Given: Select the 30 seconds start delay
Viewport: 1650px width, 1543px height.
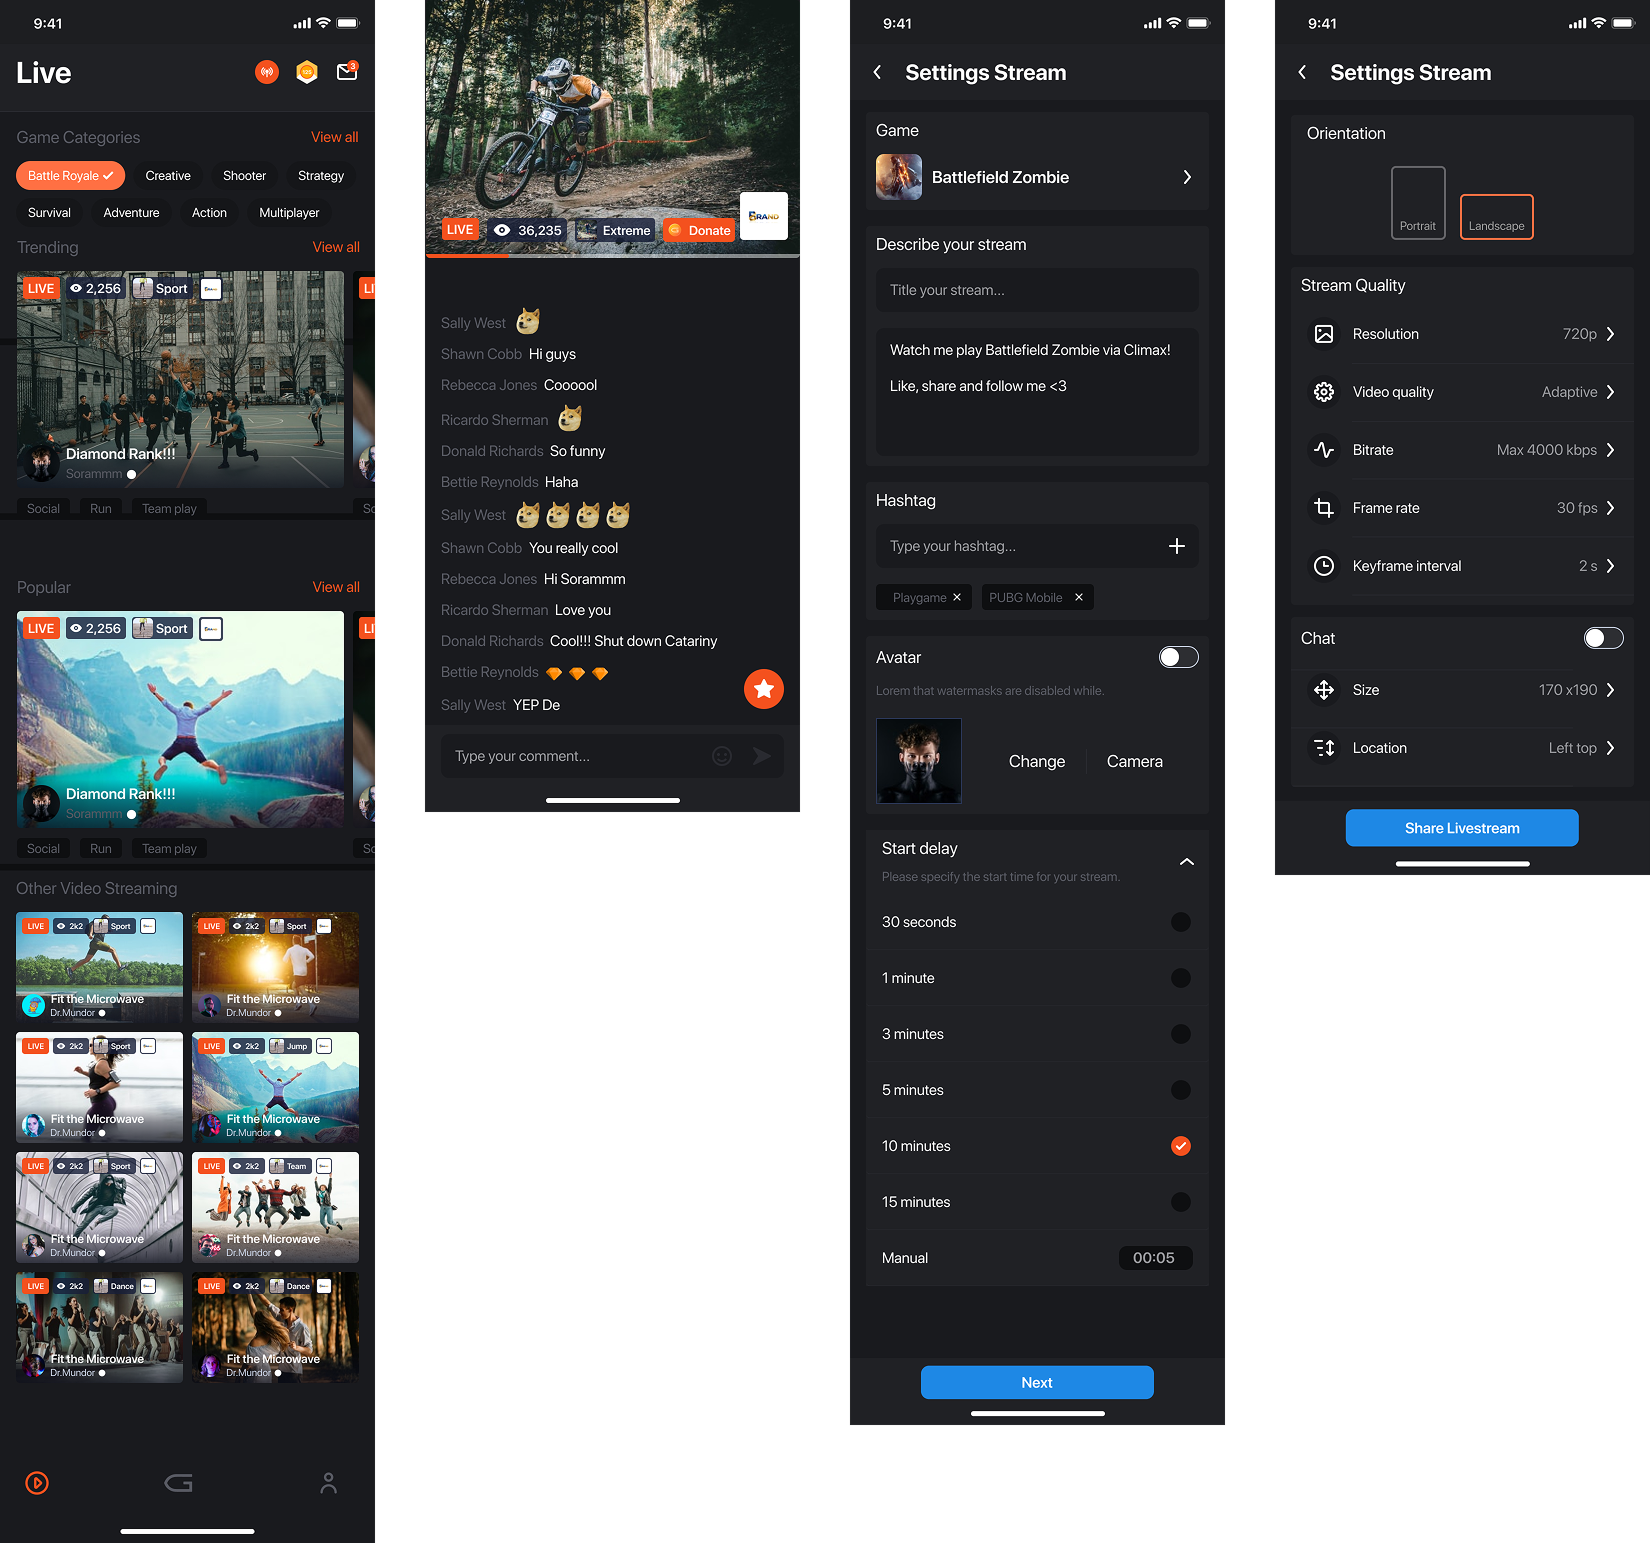Looking at the screenshot, I should click(1180, 922).
